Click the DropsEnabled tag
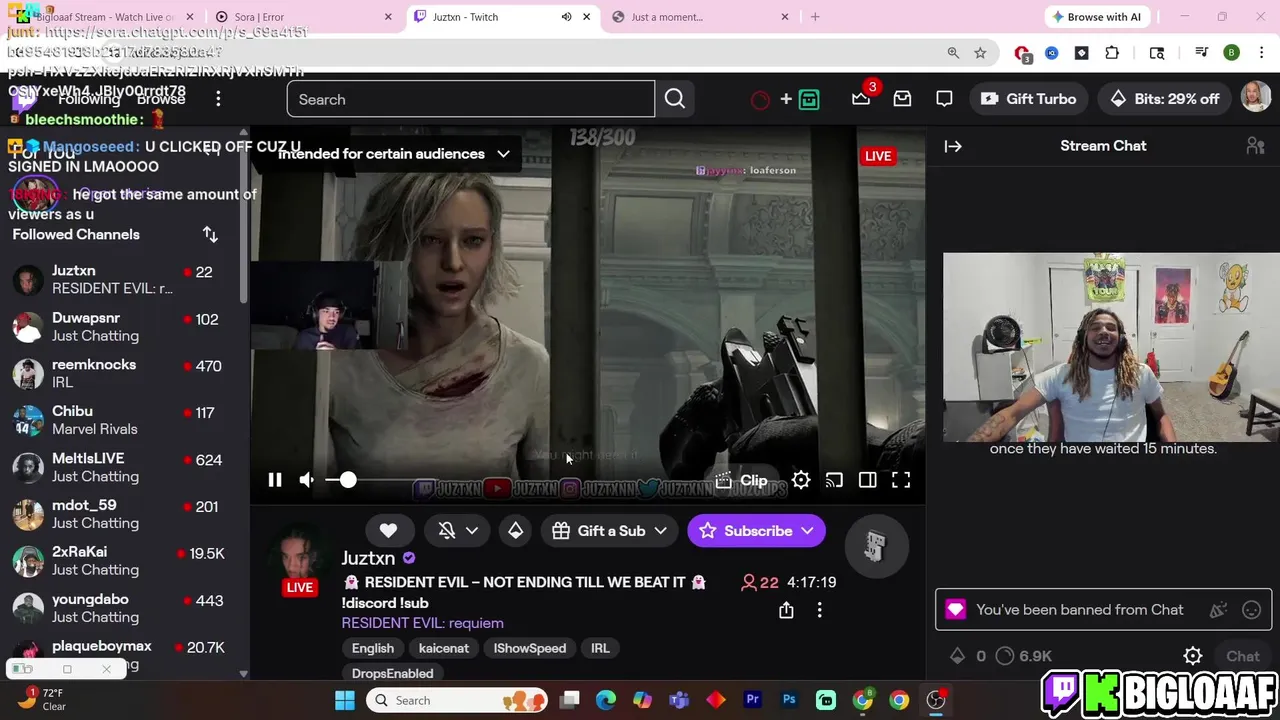This screenshot has height=720, width=1280. [392, 673]
